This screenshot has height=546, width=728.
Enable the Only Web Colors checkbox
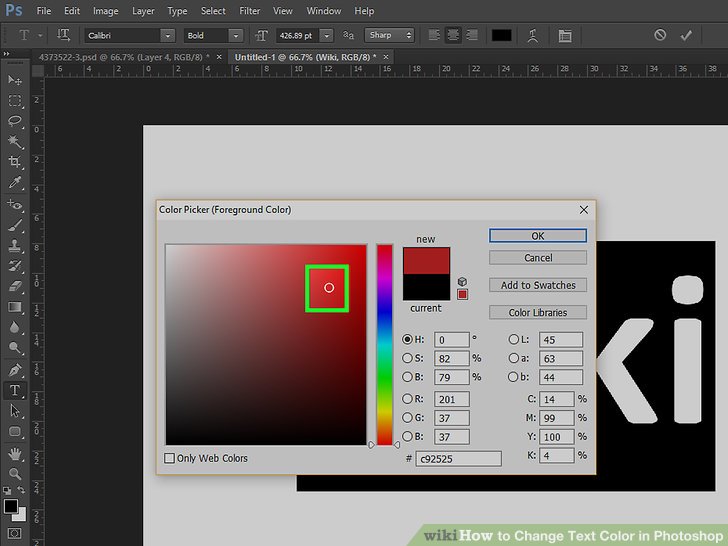pyautogui.click(x=170, y=459)
